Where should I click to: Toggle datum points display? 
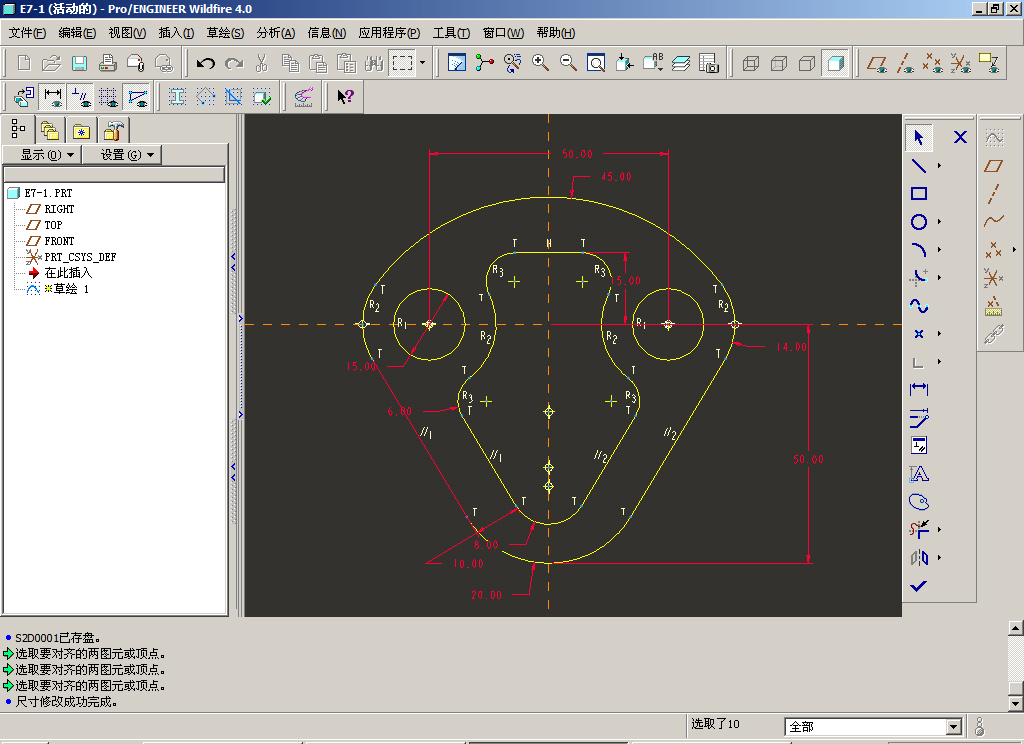933,63
